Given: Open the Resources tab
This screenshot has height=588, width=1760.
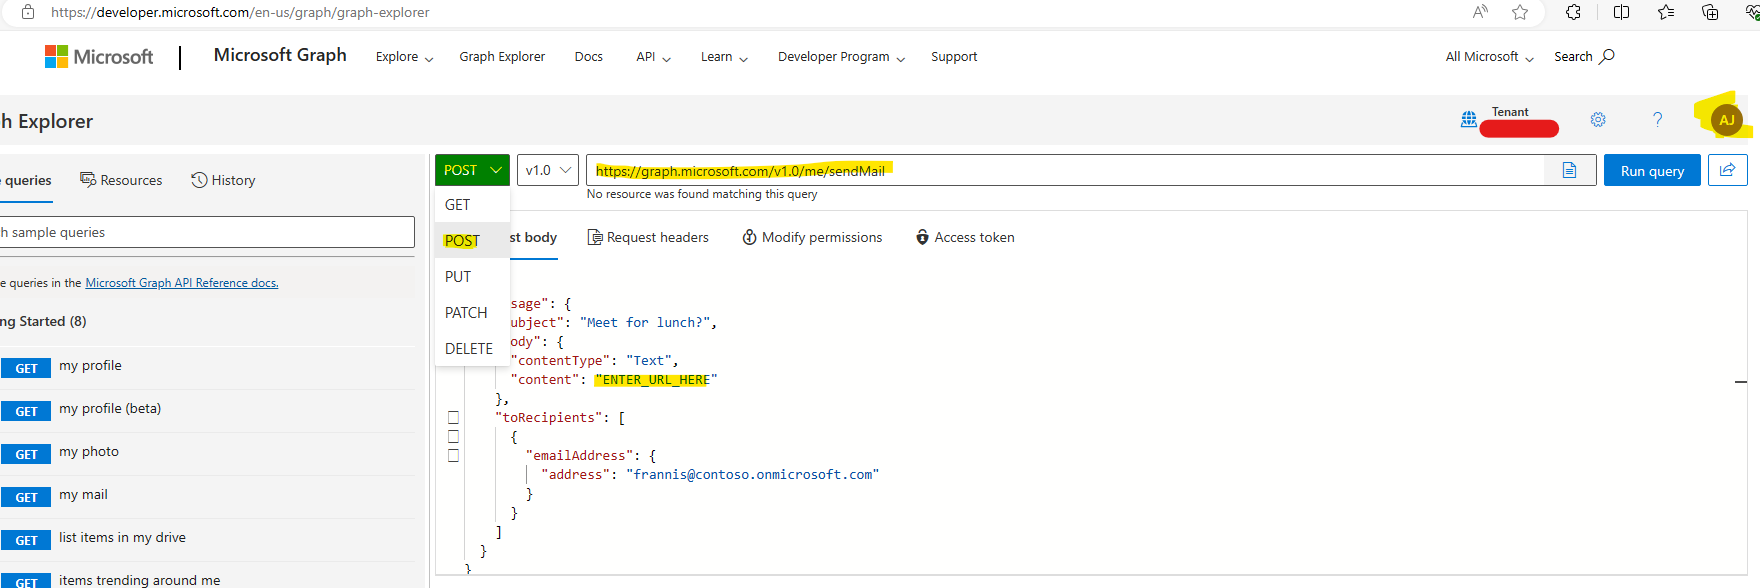Looking at the screenshot, I should point(121,180).
